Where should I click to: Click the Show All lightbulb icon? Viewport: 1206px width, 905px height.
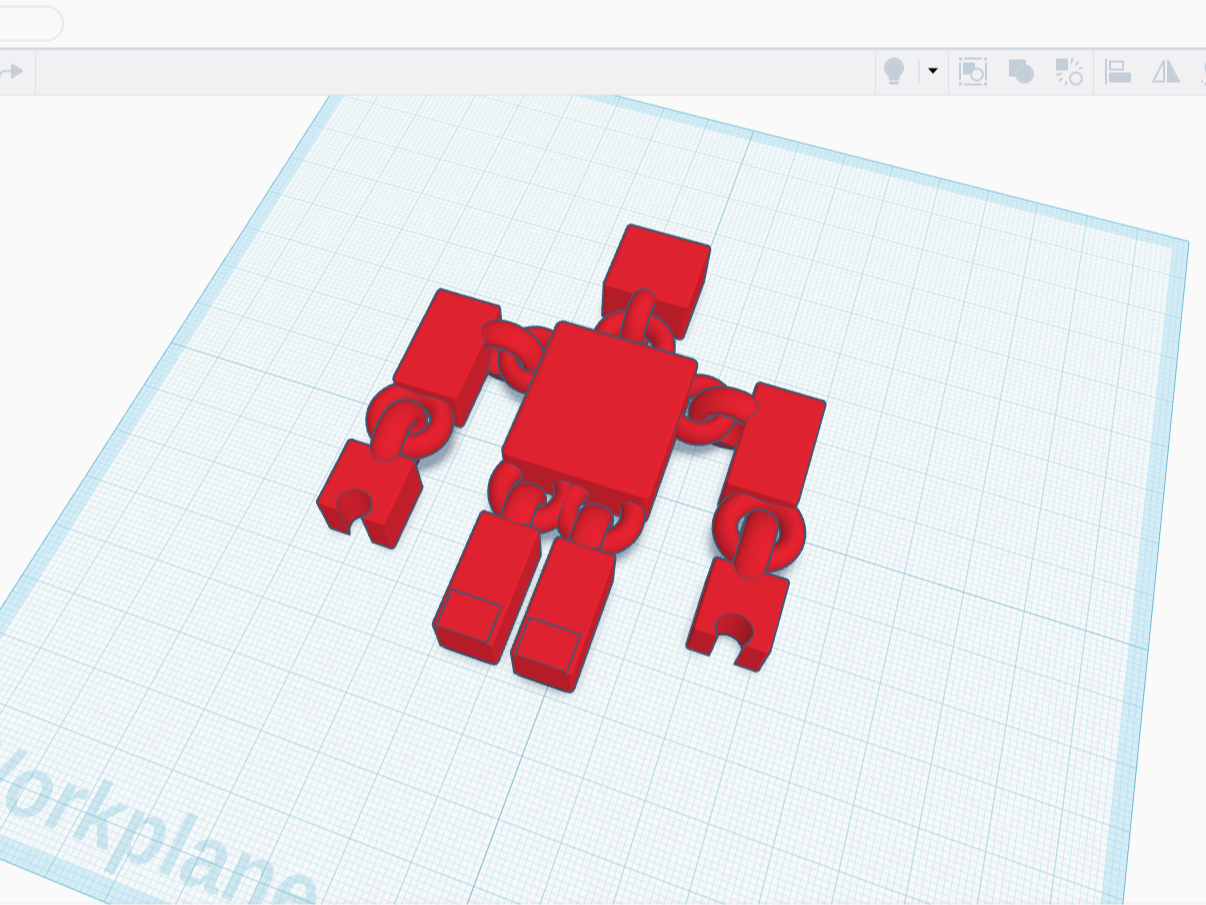(894, 72)
